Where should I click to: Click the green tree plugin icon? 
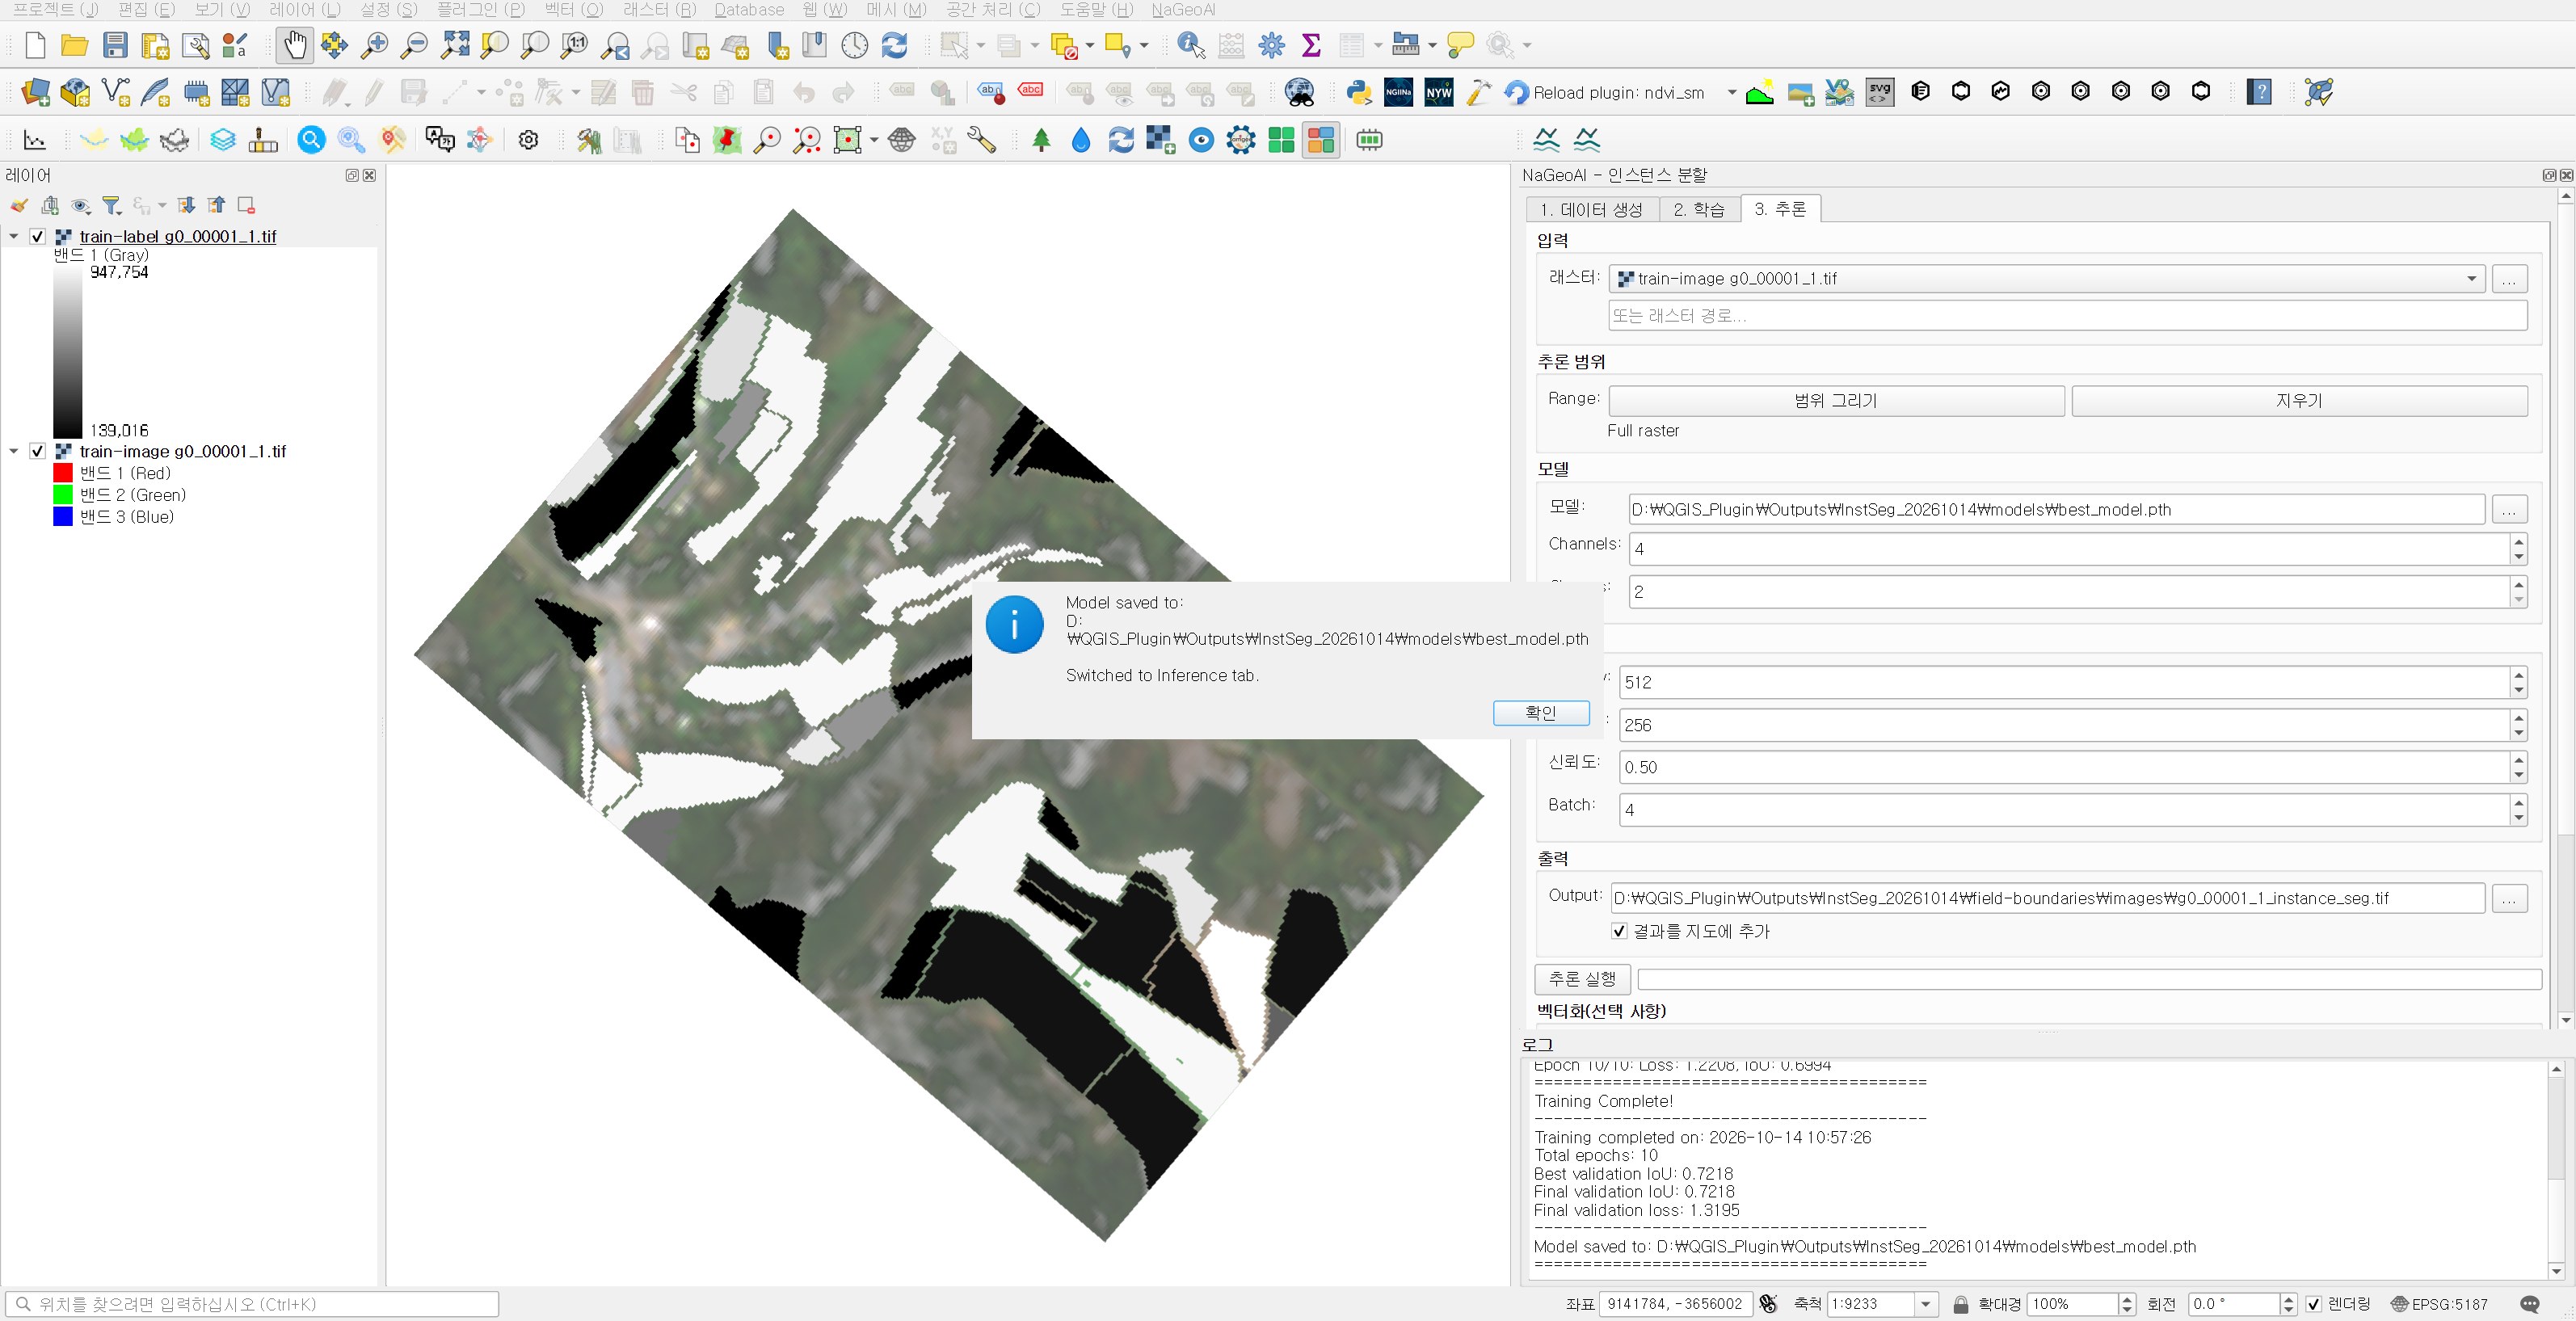(1041, 140)
